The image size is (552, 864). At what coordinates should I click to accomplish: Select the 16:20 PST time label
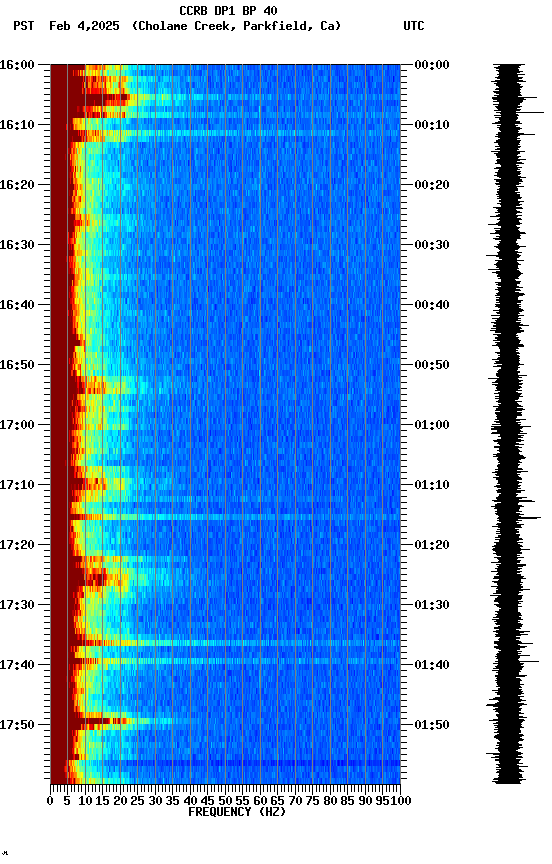pos(17,185)
